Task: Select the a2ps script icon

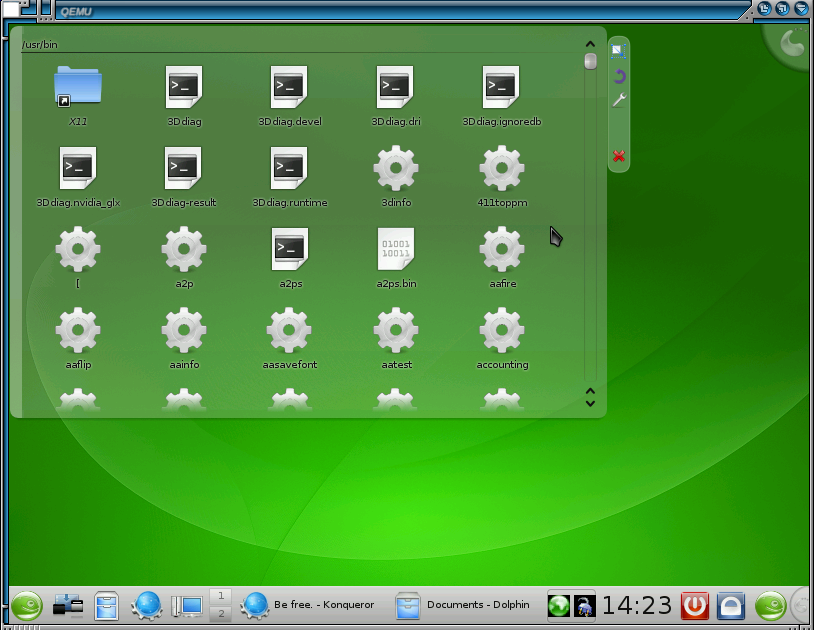Action: click(290, 249)
